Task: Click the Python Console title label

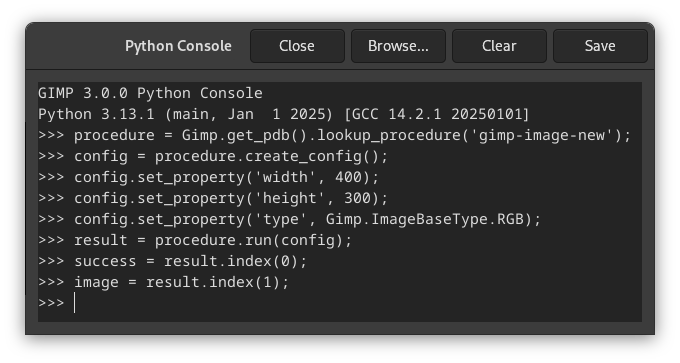Action: 178,46
